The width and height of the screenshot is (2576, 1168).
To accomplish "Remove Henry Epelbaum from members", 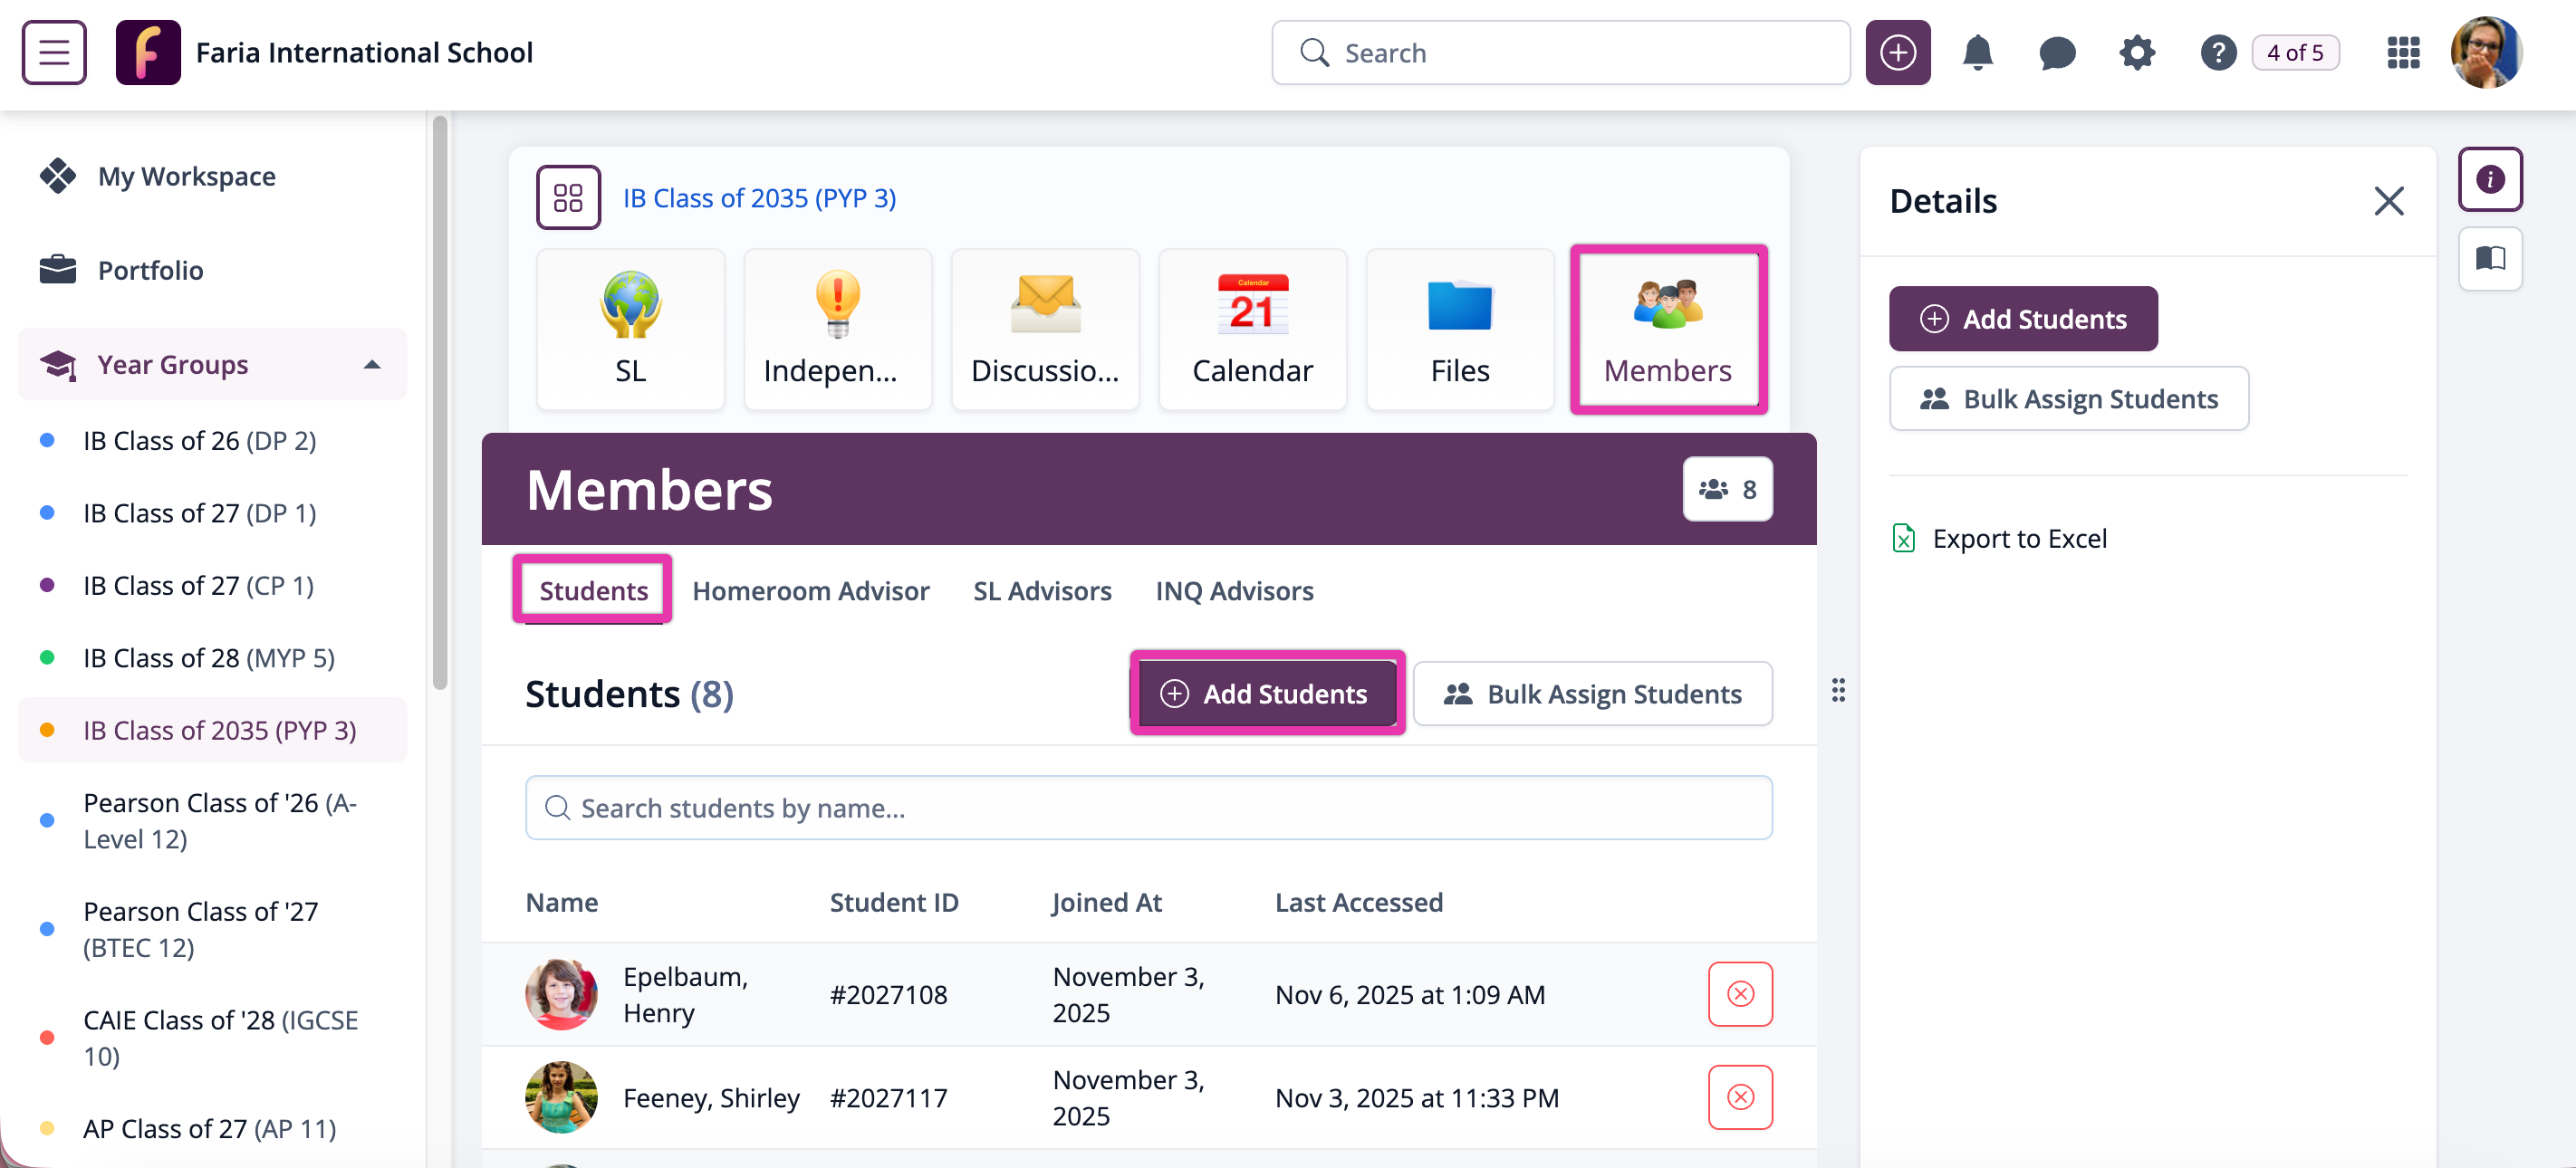I will coord(1740,994).
